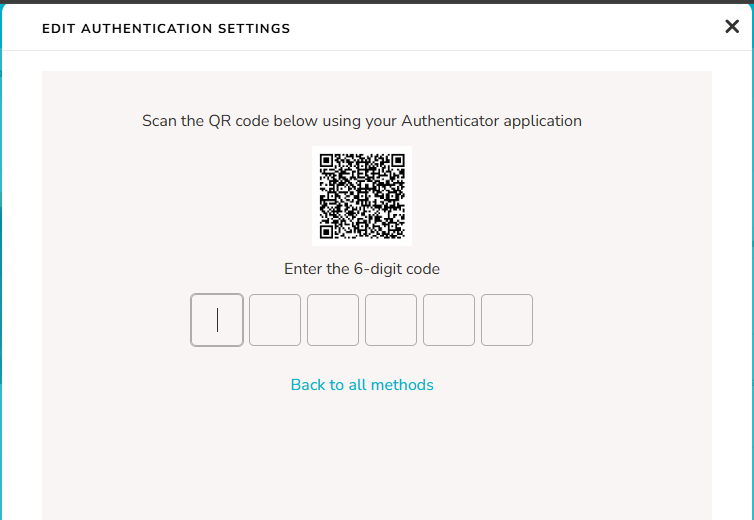Select the second digit code box
754x520 pixels.
[x=275, y=320]
